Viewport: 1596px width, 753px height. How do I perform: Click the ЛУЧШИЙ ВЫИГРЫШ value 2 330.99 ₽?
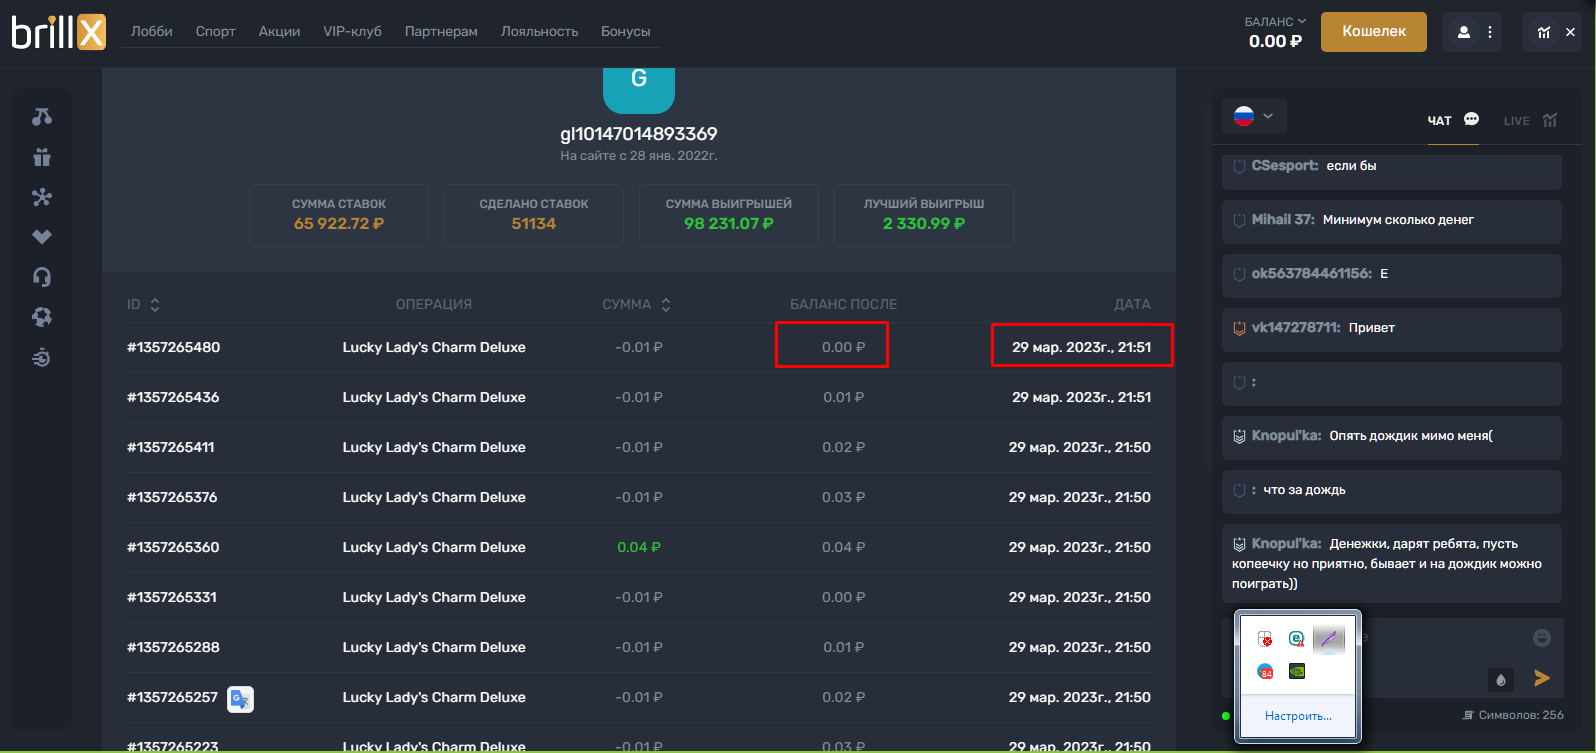924,224
